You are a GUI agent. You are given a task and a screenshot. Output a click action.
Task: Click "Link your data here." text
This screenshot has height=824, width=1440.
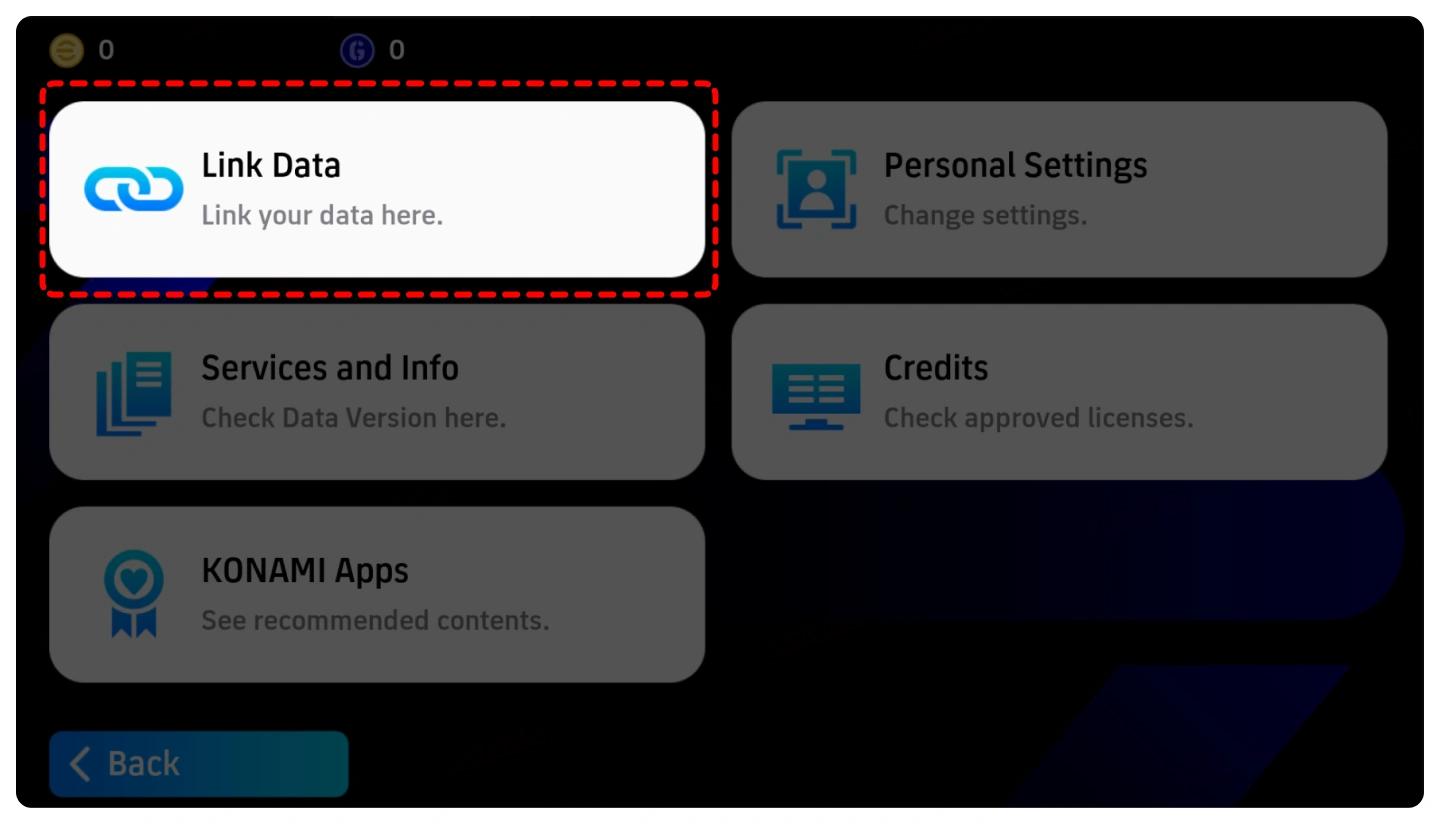click(322, 215)
